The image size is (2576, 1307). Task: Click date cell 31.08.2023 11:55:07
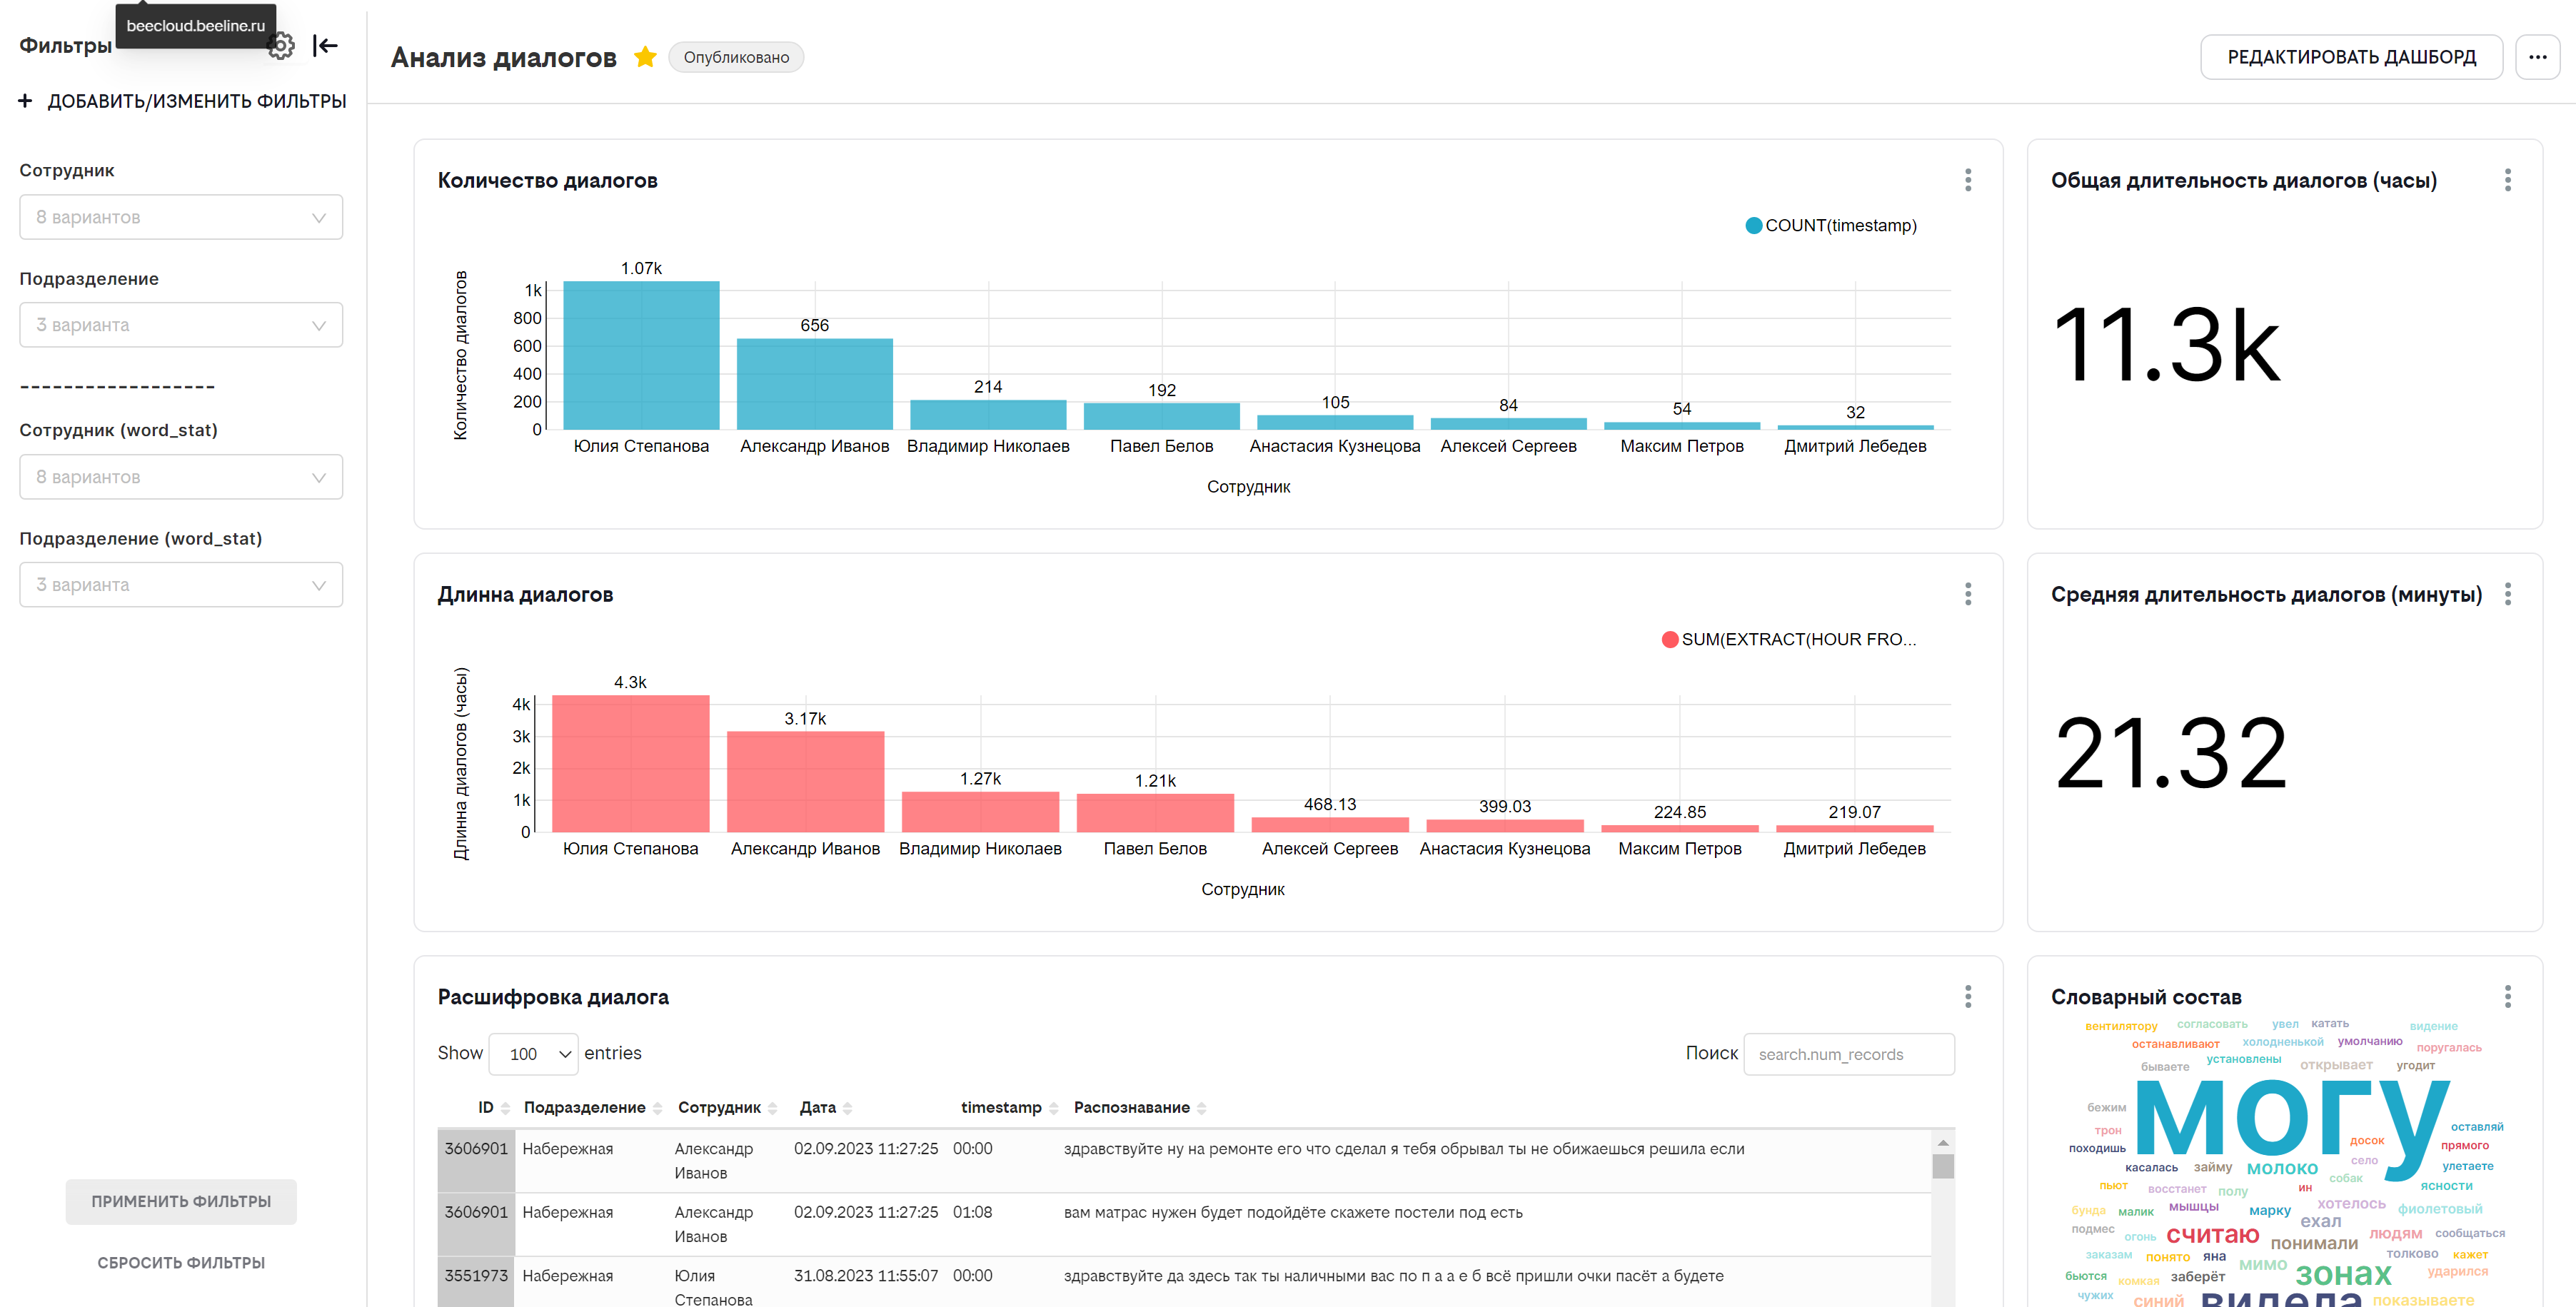tap(865, 1275)
